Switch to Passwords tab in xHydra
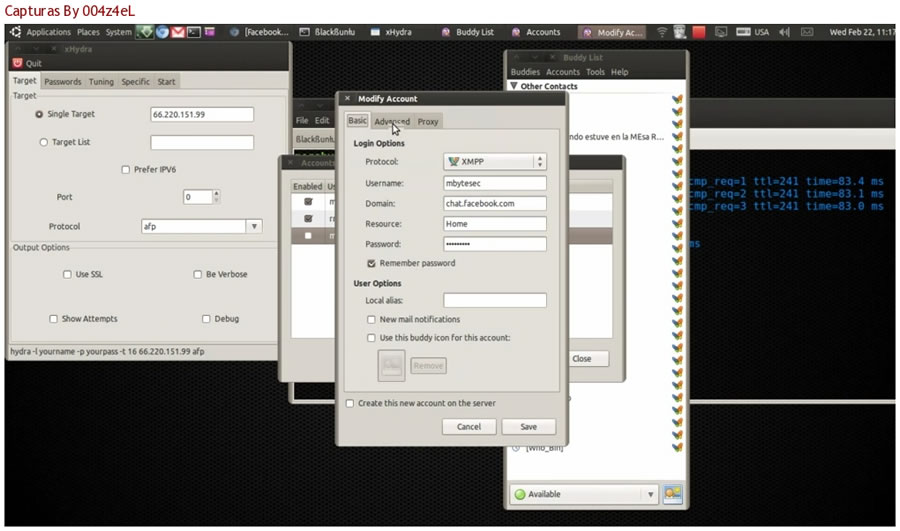The image size is (900, 531). [x=63, y=82]
